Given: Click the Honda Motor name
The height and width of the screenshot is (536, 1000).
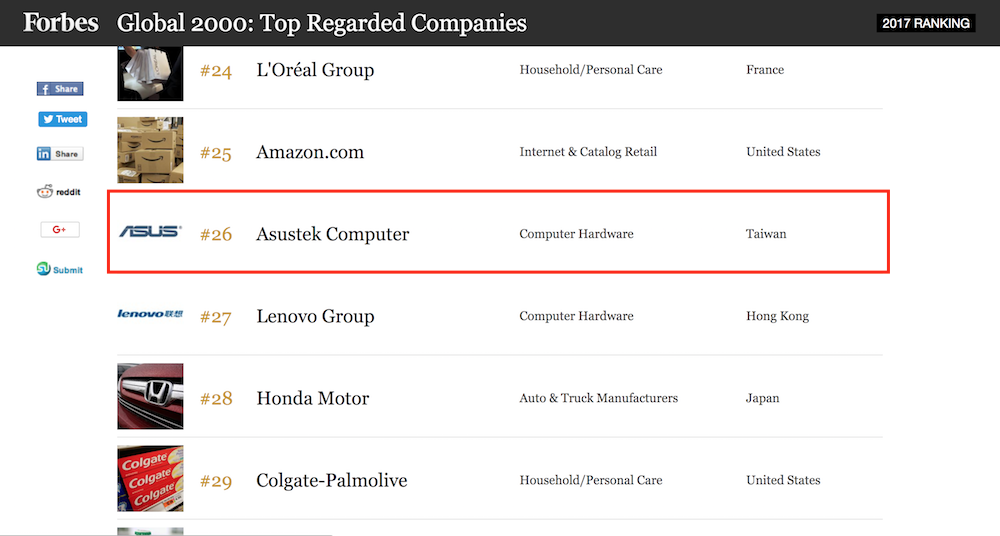Looking at the screenshot, I should (313, 398).
